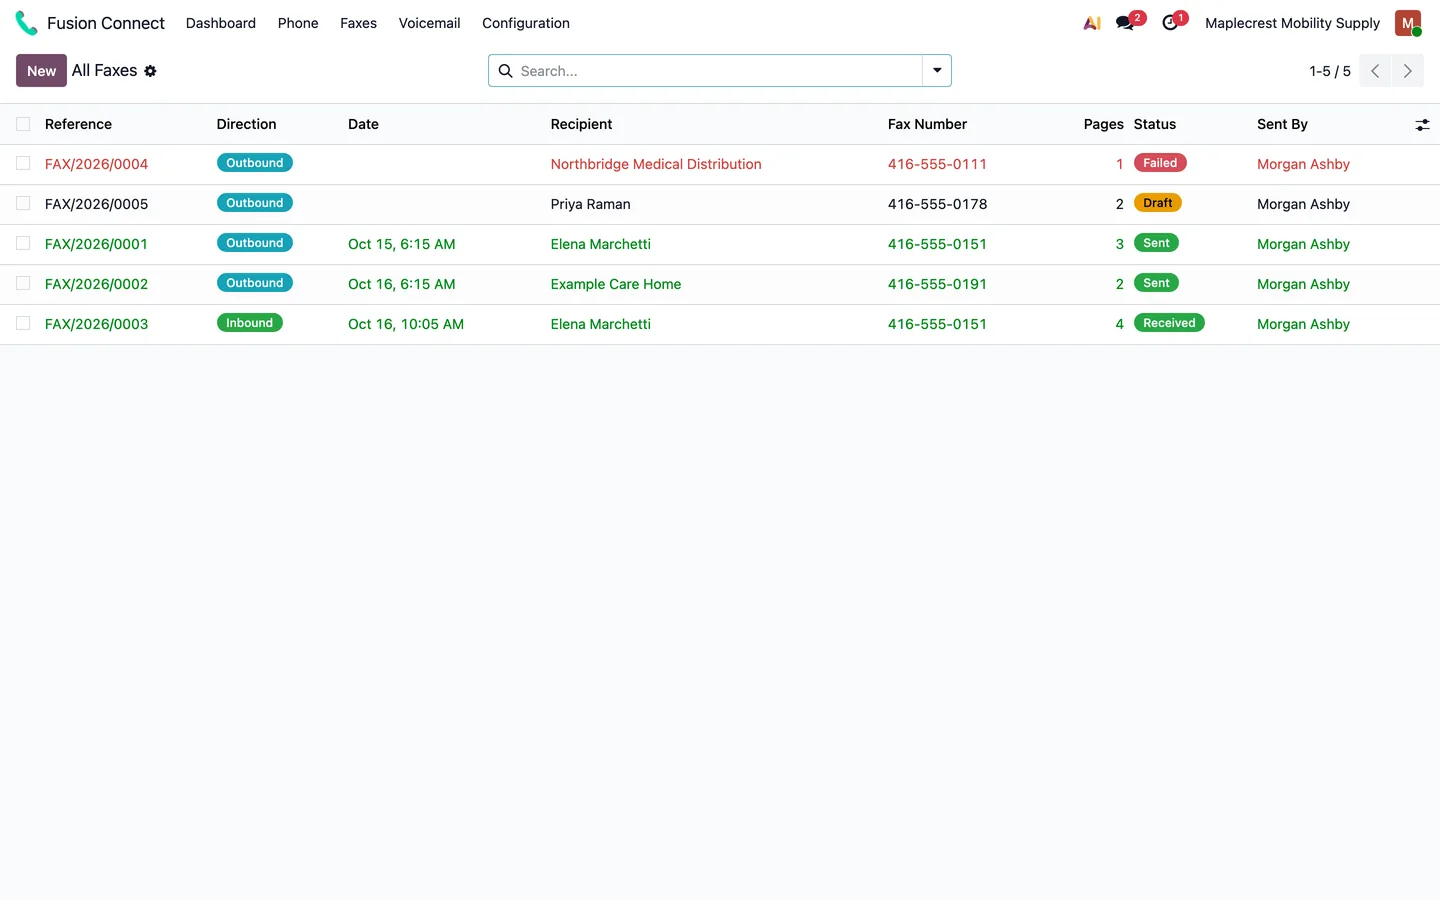
Task: Open the Faxes menu
Action: click(358, 23)
